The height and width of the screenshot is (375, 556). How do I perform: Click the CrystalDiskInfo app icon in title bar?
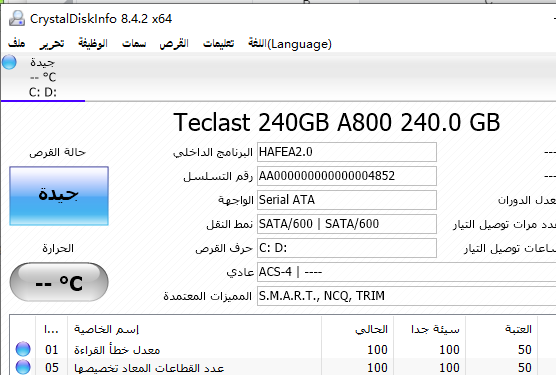coord(17,18)
